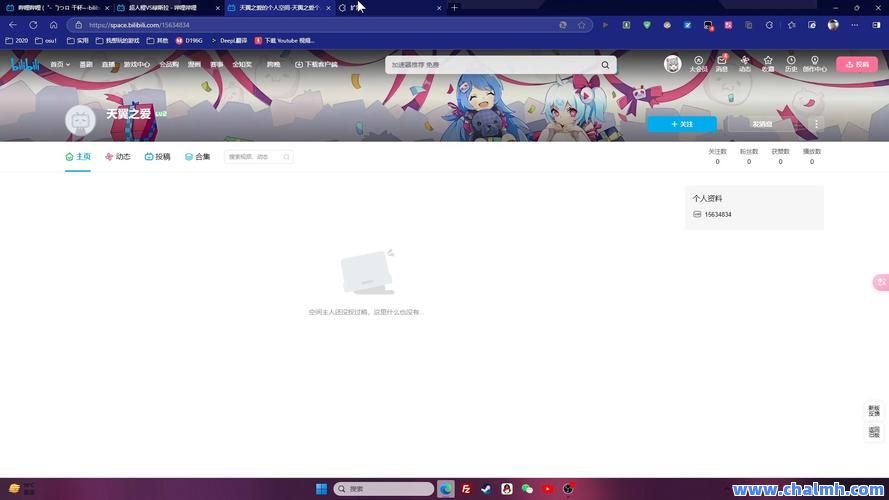
Task: Select the 主页 tab
Action: tap(78, 156)
